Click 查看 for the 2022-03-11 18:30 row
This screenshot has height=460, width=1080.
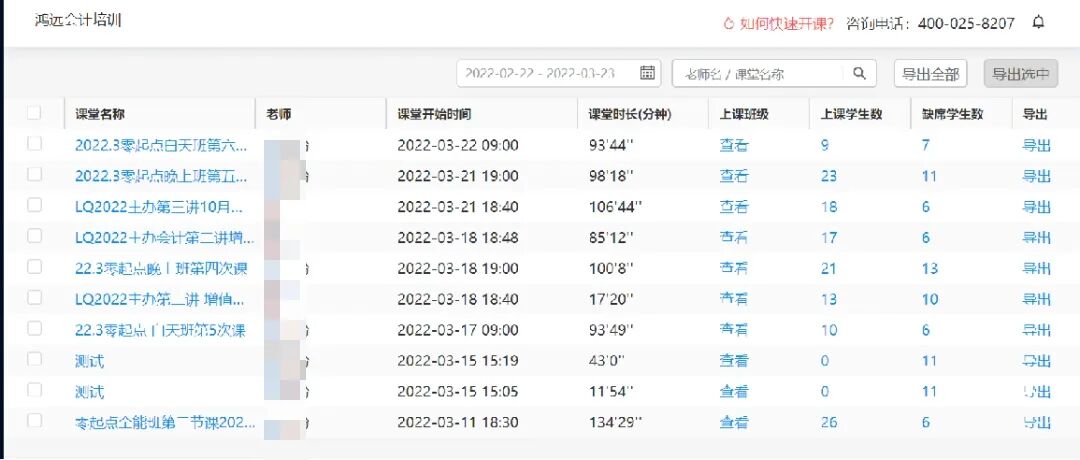734,422
